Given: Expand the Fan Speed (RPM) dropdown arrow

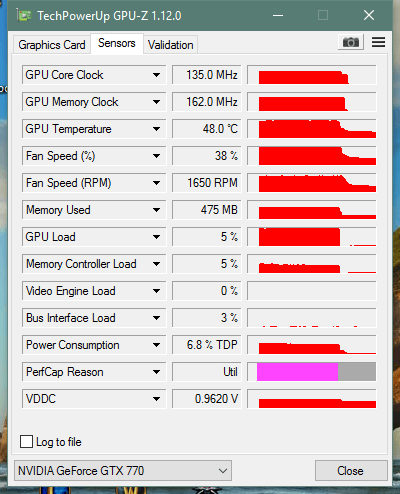Looking at the screenshot, I should click(156, 183).
